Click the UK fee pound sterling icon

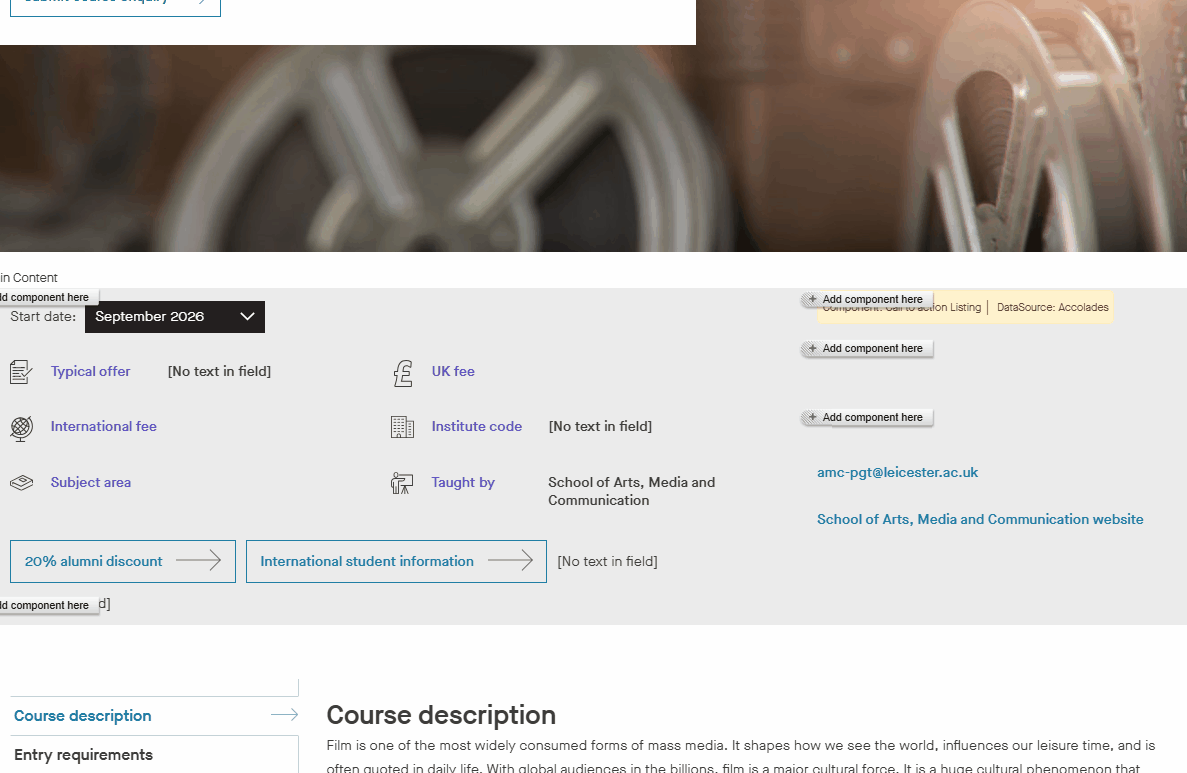[x=403, y=371]
